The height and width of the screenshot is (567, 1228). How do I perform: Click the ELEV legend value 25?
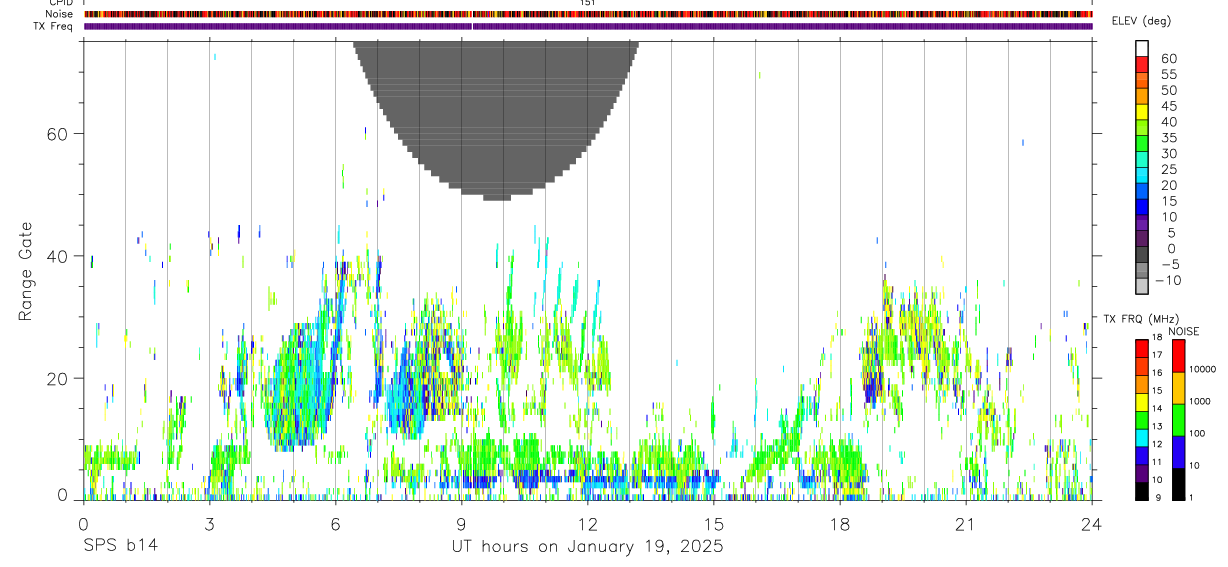tap(1168, 170)
